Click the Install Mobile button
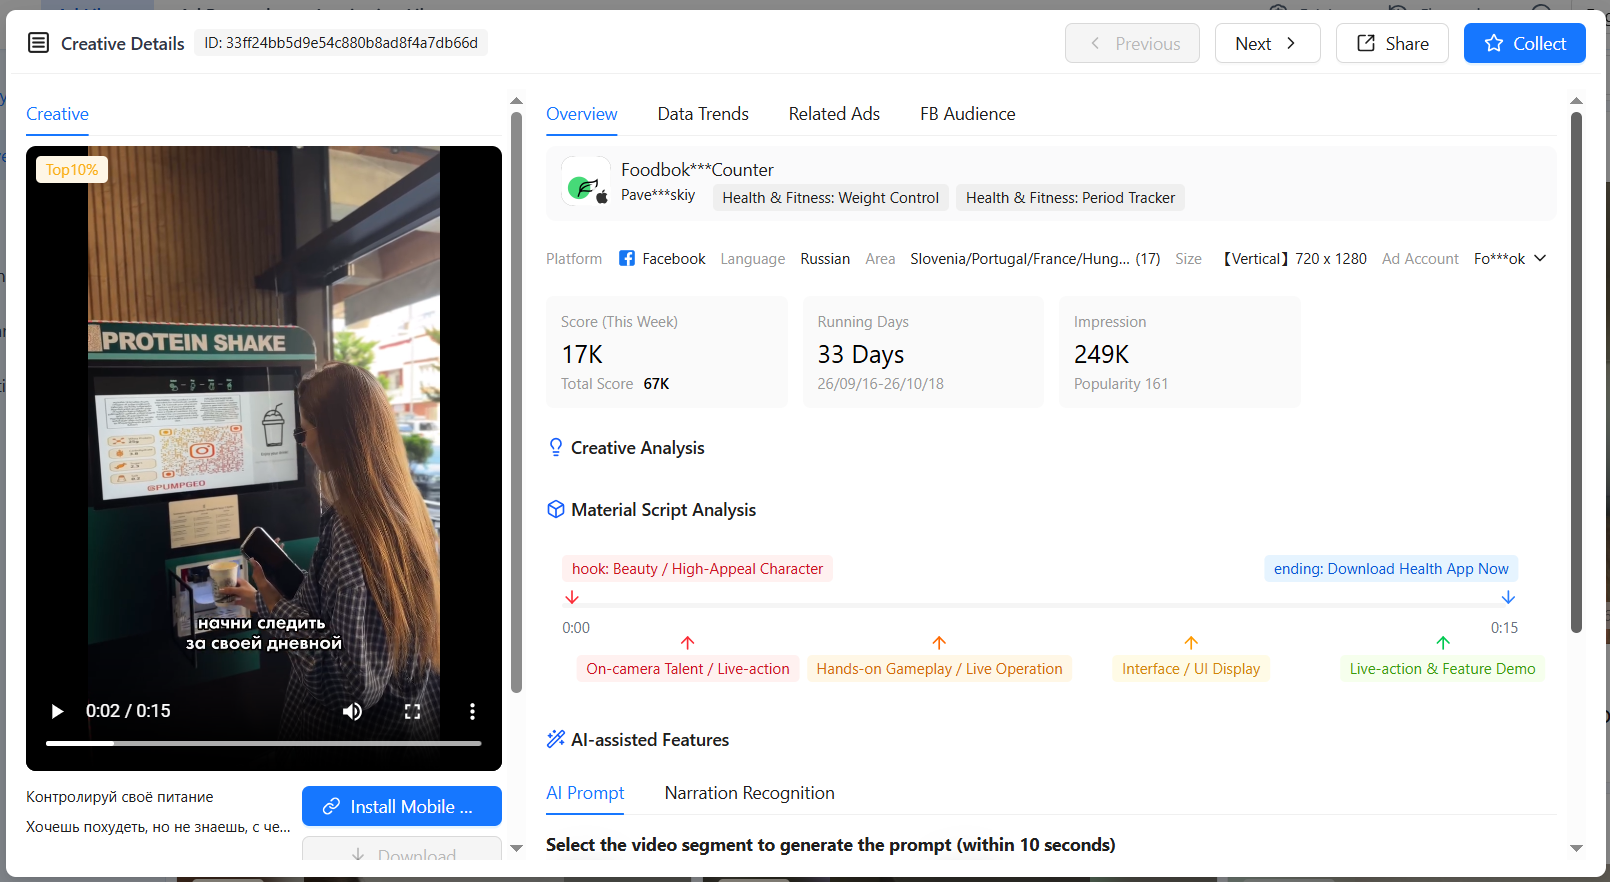Image resolution: width=1610 pixels, height=882 pixels. pos(402,806)
